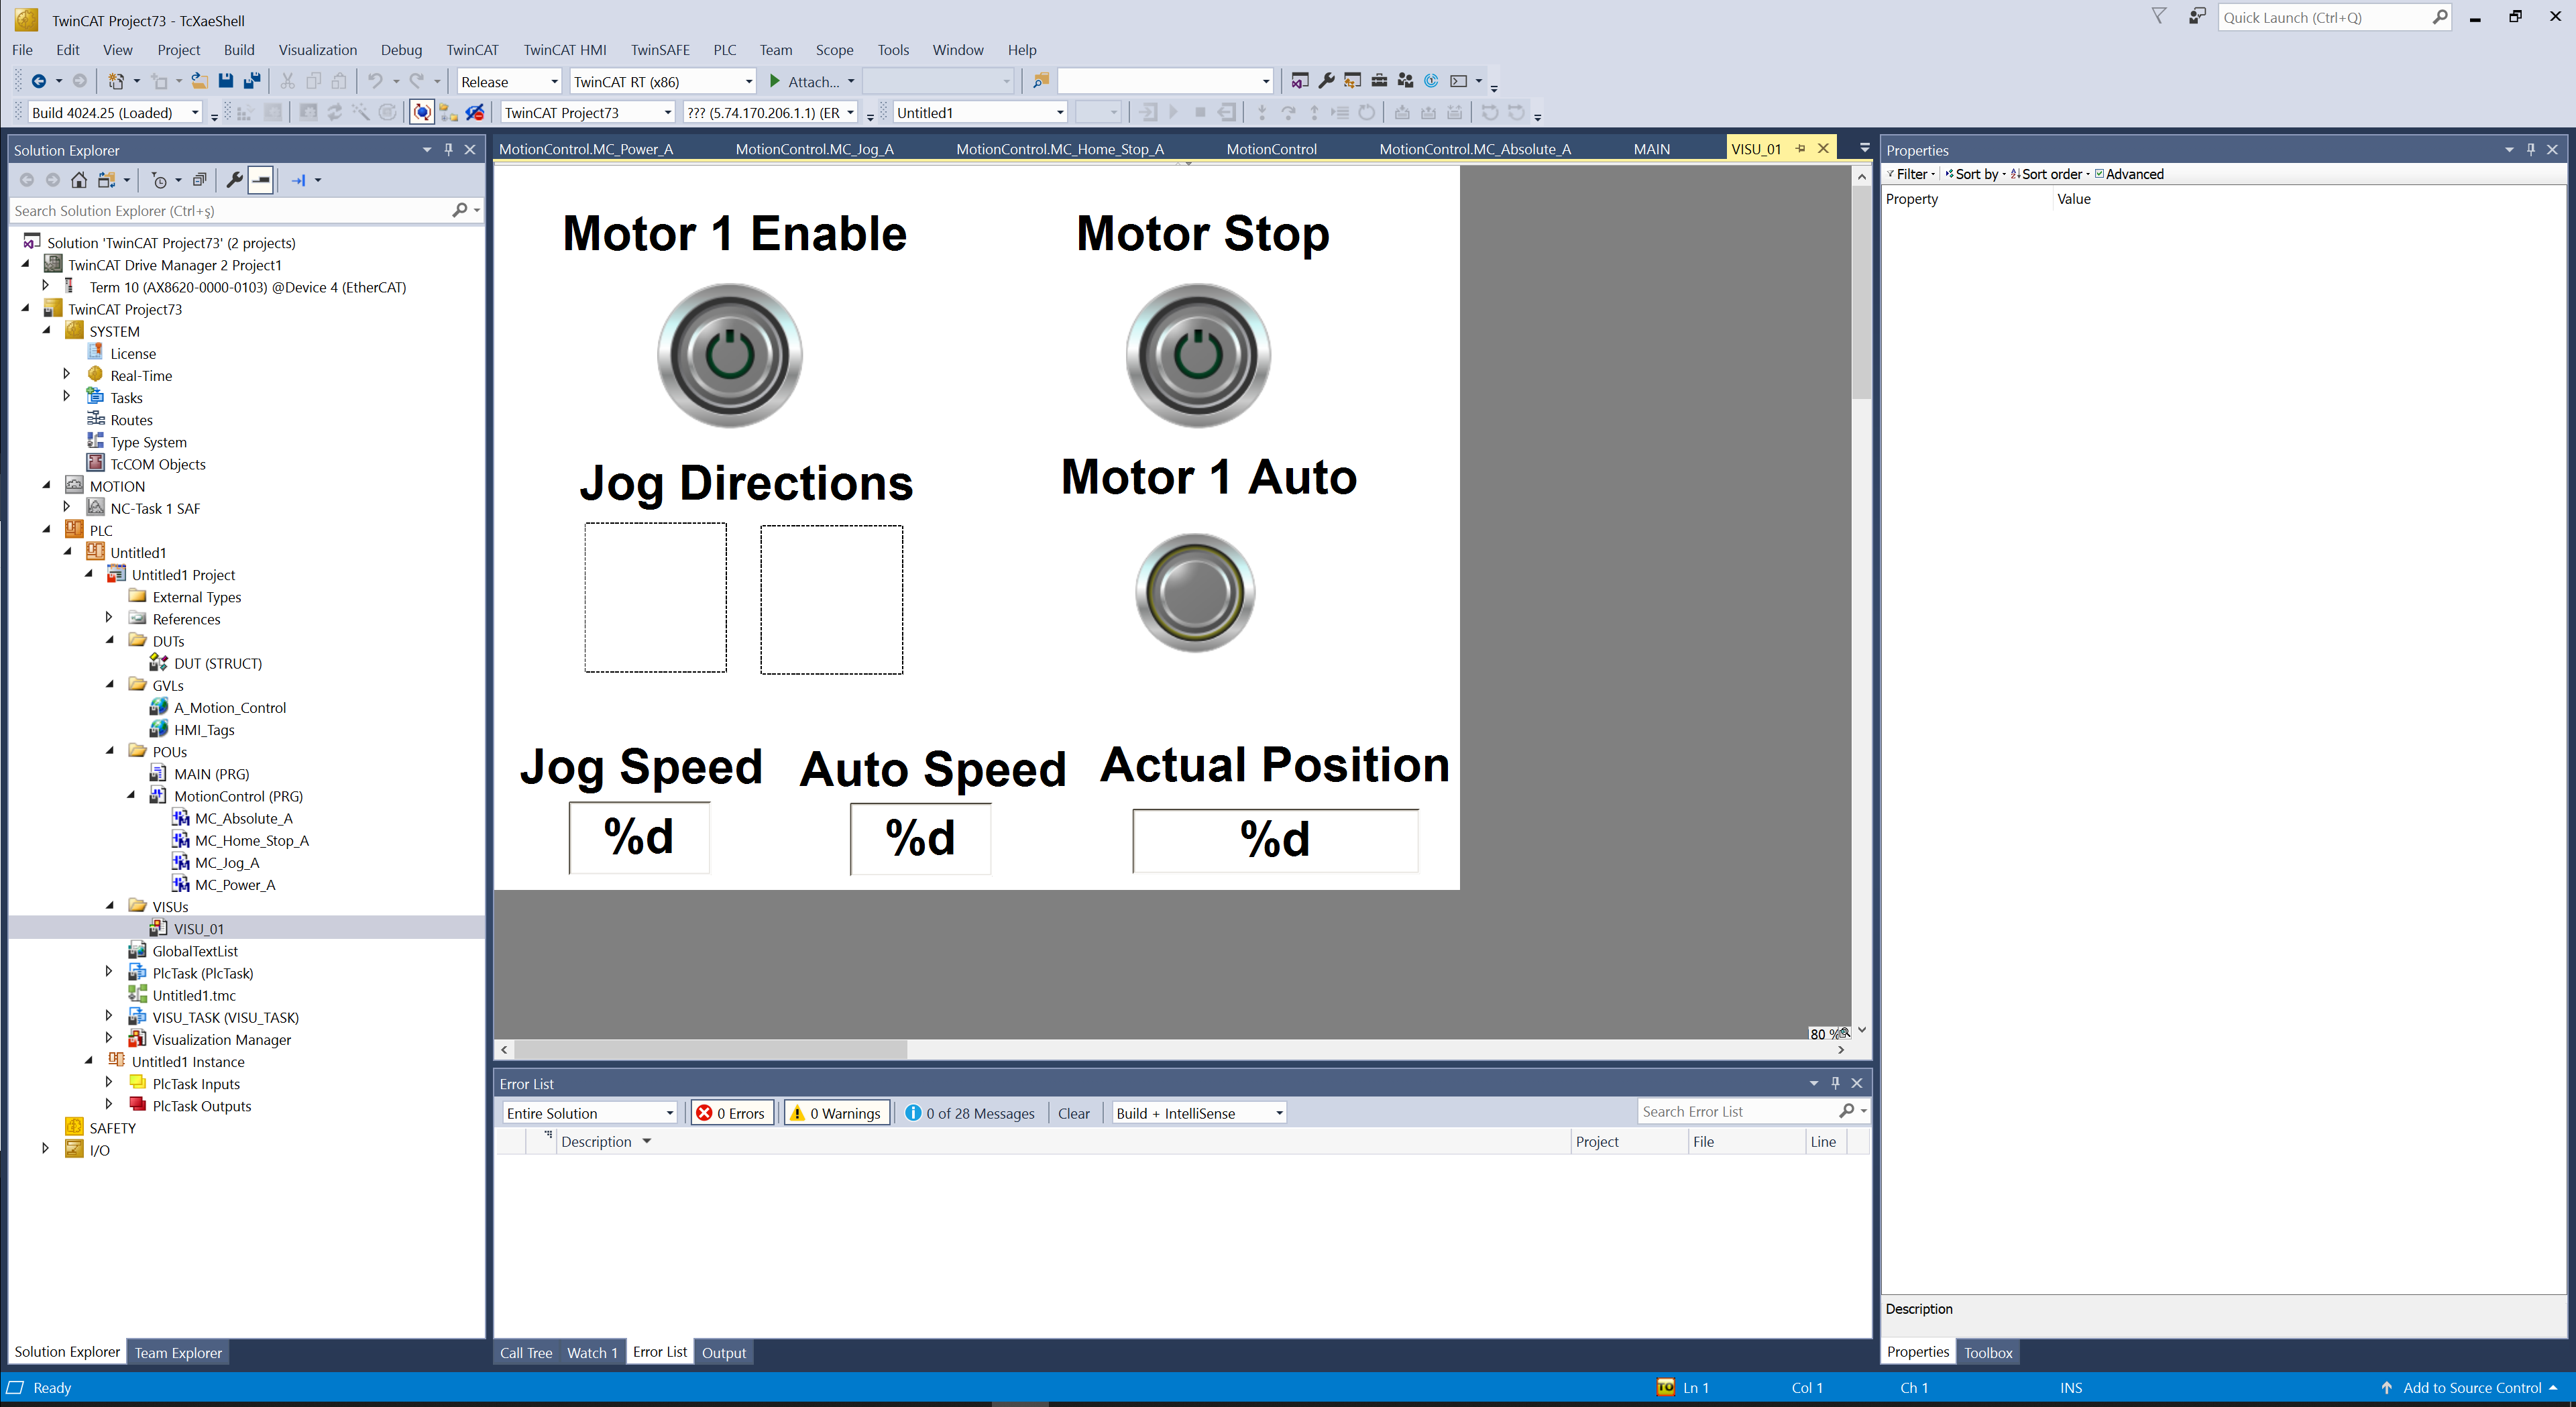Click the Home icon in Solution Explorer

[x=79, y=180]
